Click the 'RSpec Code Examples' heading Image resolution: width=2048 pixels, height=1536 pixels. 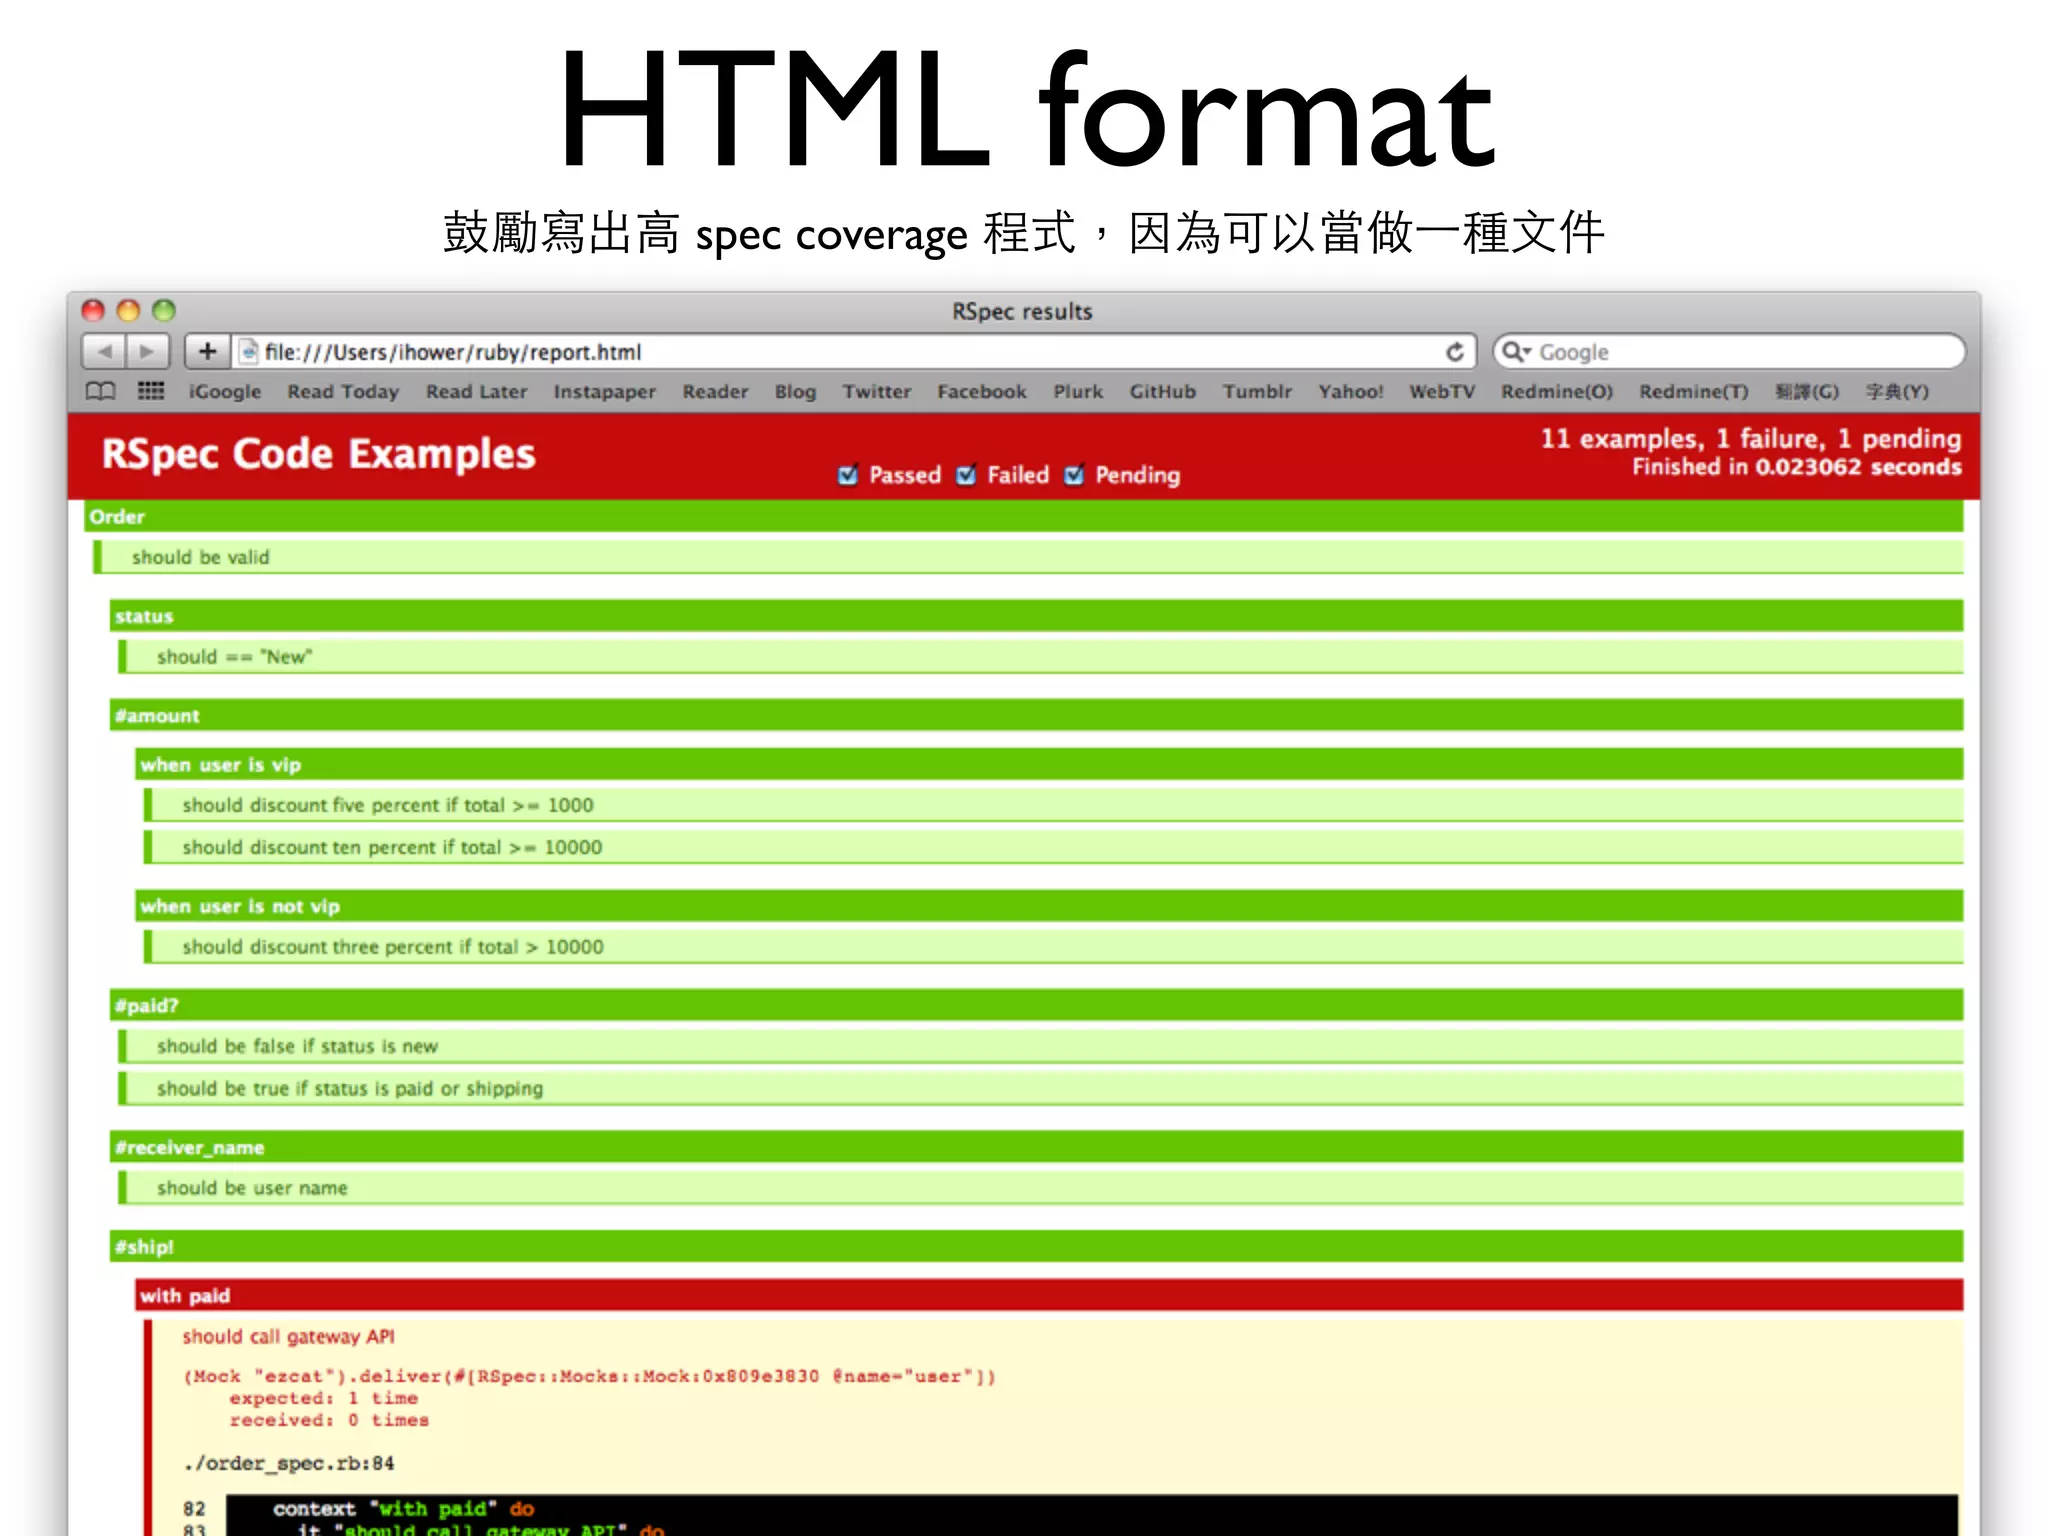pos(318,455)
